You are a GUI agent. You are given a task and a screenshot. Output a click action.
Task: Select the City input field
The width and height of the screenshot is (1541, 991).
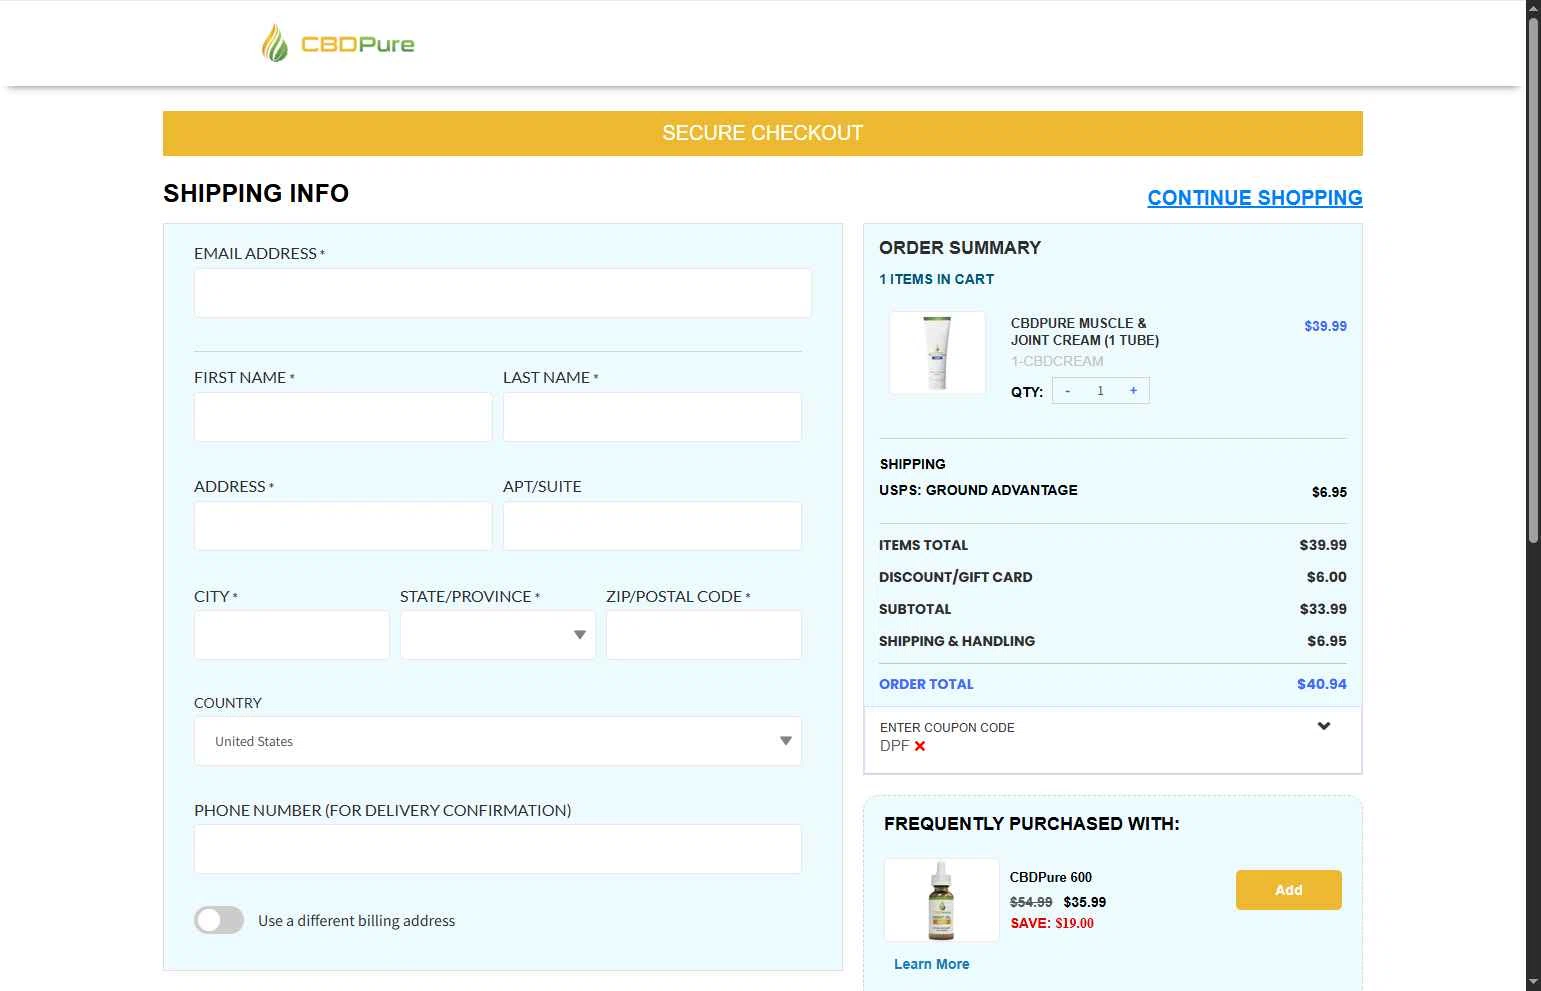292,635
